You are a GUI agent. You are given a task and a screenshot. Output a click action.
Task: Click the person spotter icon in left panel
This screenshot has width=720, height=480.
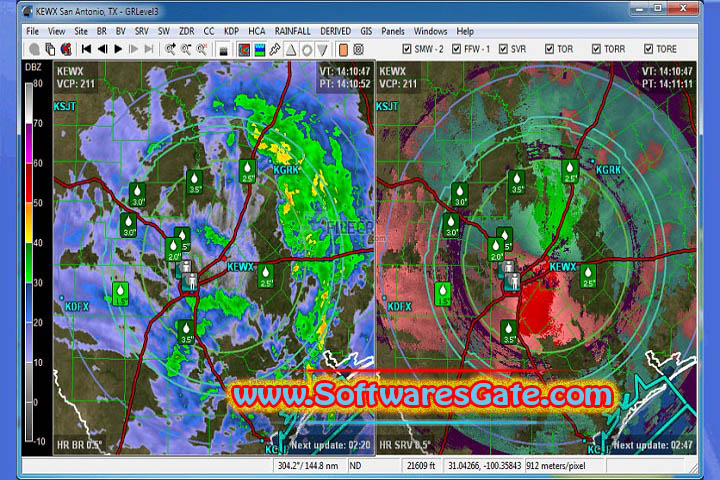pos(189,281)
